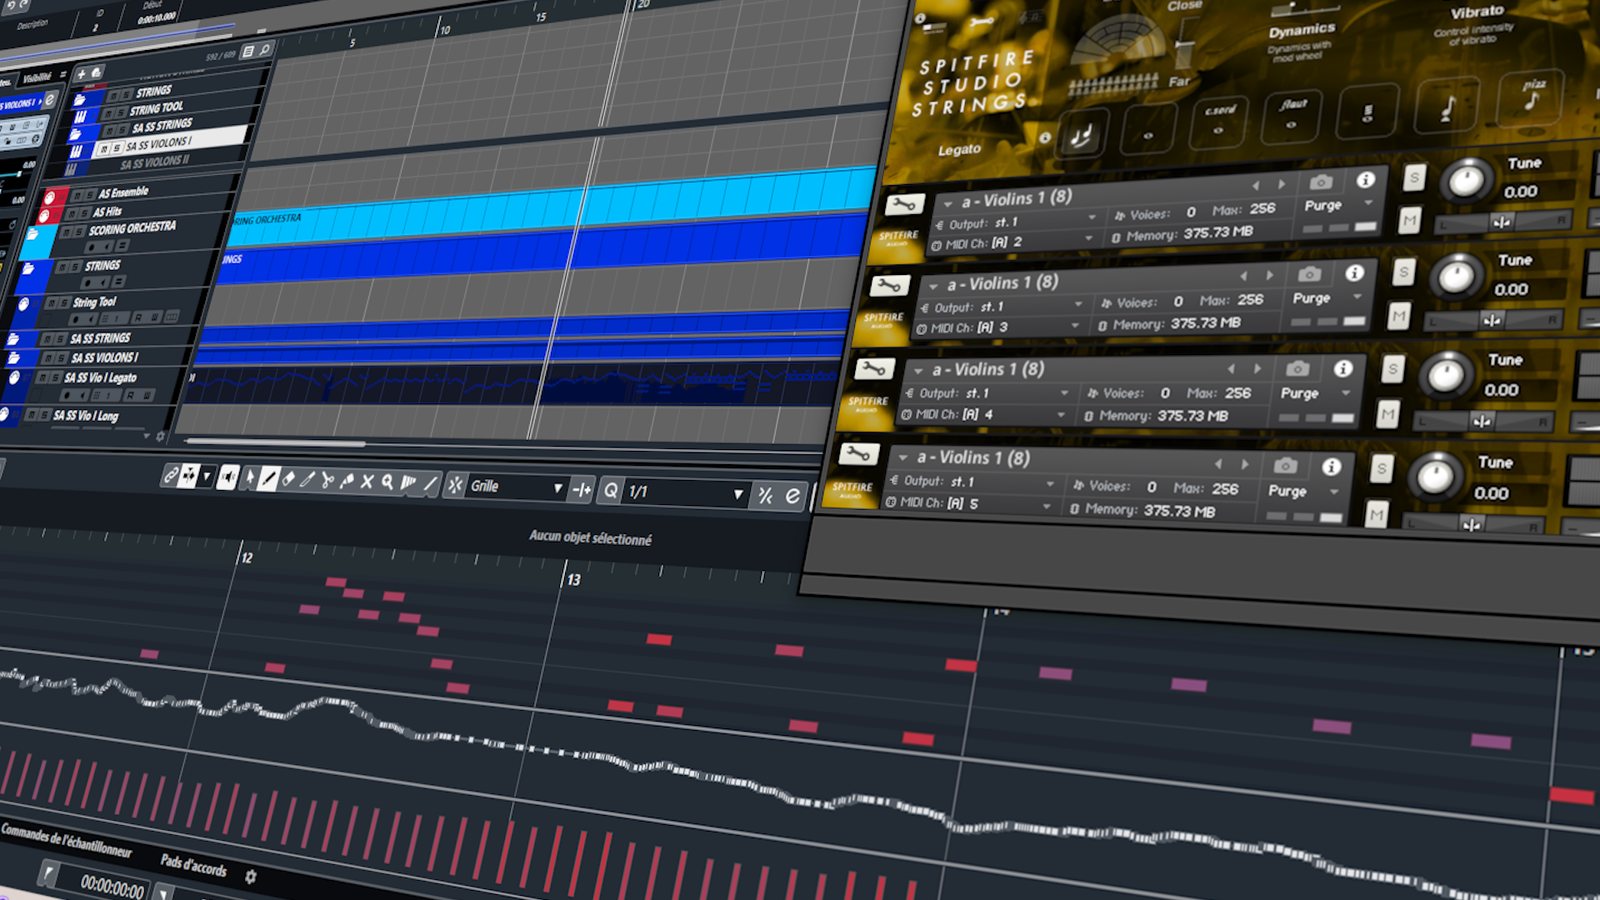Open the Pads d'accords tab
Viewport: 1600px width, 900px height.
[193, 865]
